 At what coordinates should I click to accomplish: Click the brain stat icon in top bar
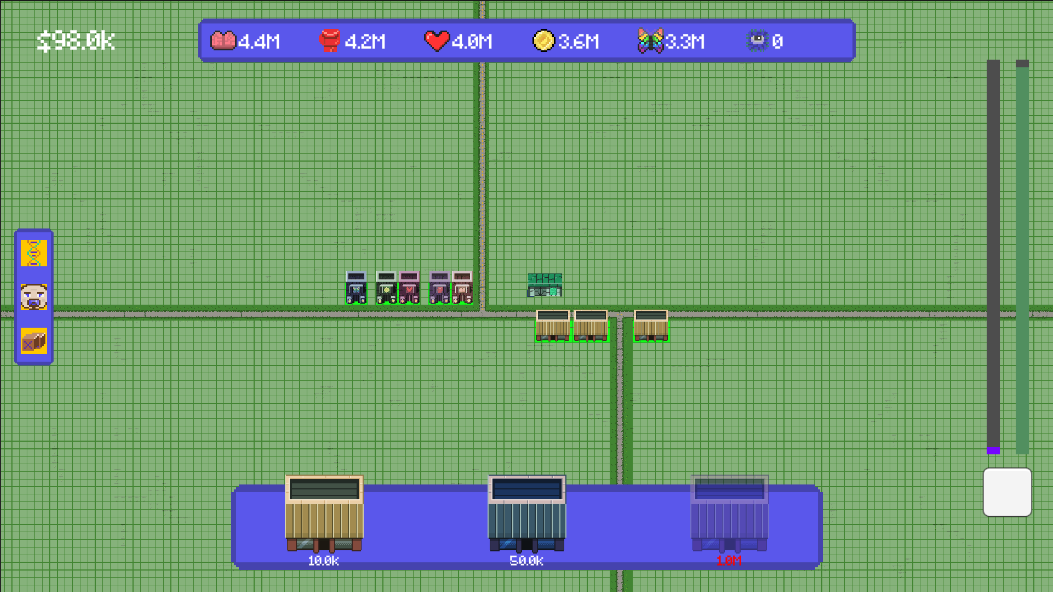(223, 41)
